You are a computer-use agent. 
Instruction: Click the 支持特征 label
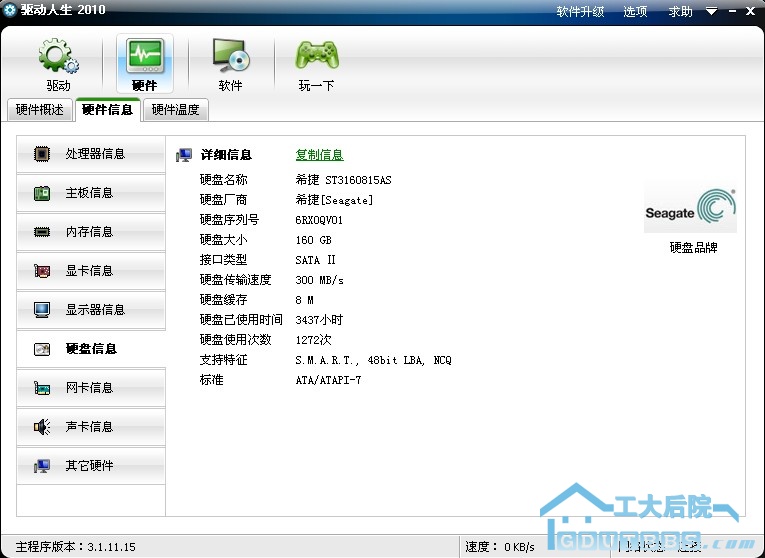point(223,360)
